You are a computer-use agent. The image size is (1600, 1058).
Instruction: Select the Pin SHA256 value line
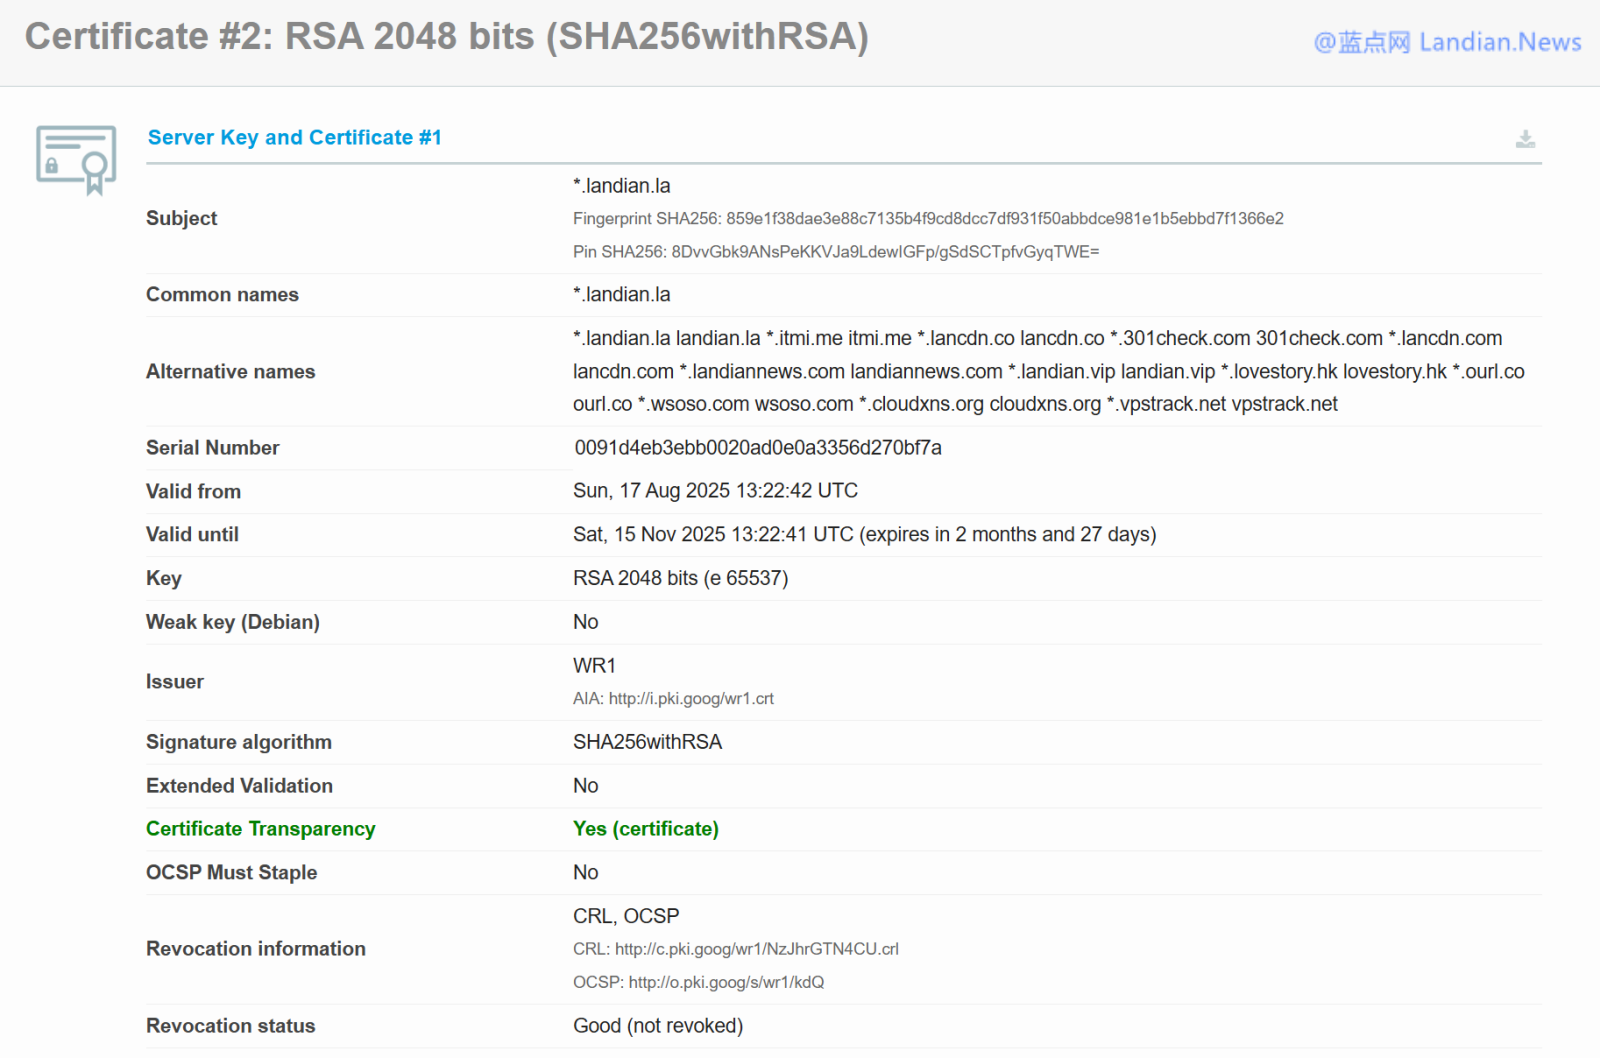pos(835,252)
